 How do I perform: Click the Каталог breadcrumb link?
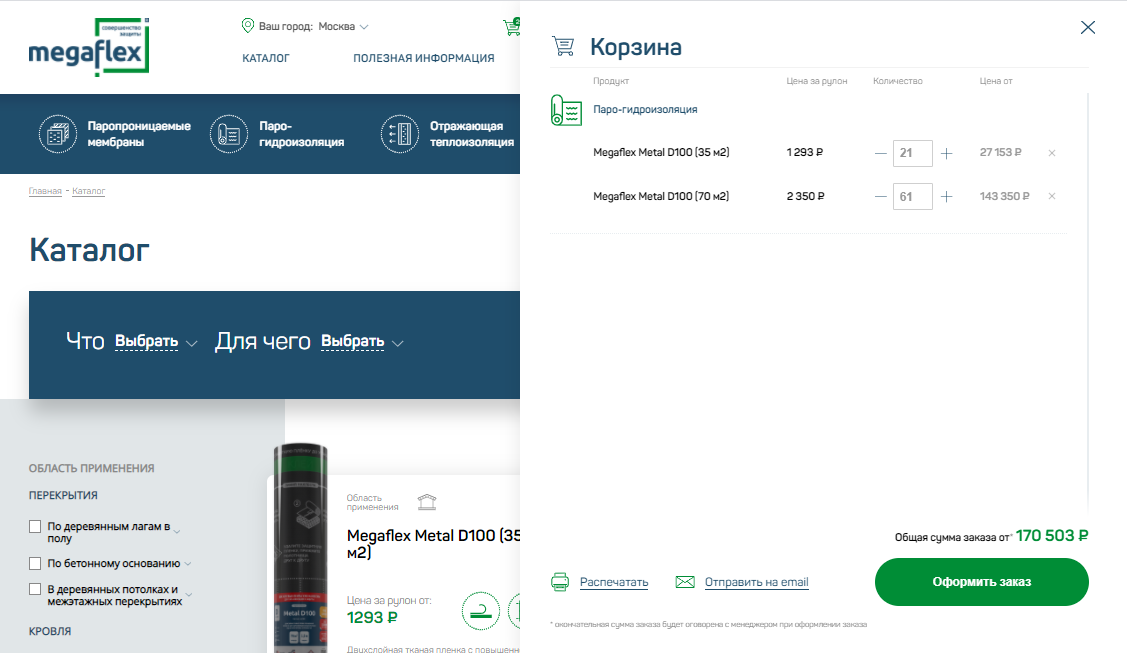(88, 191)
